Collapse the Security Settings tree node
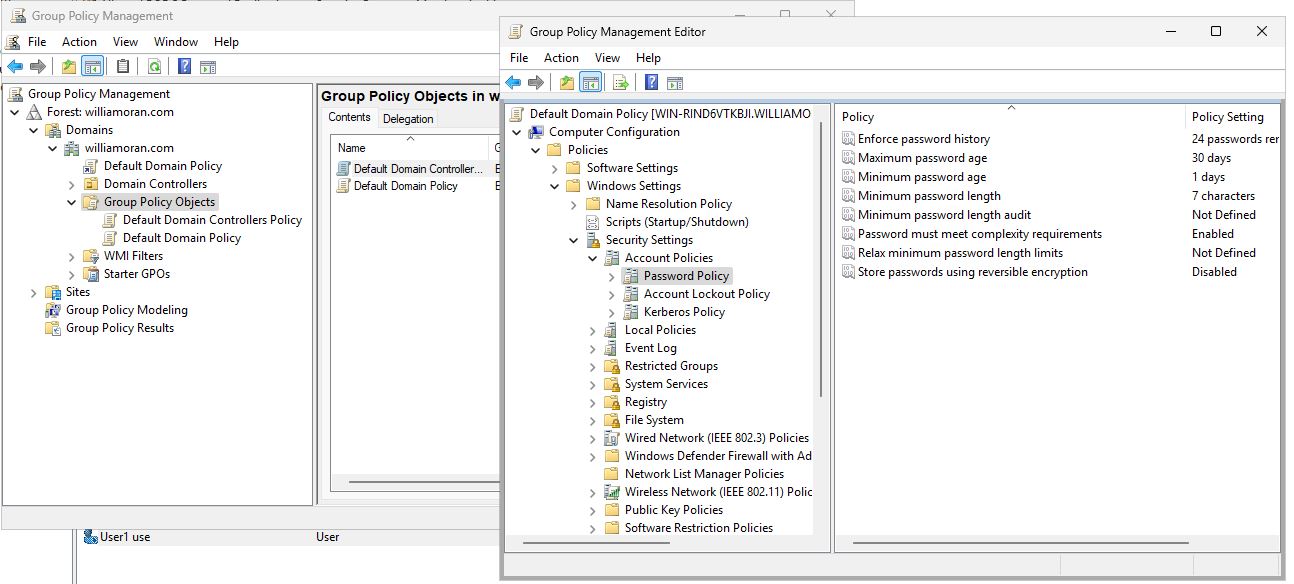The image size is (1294, 584). click(573, 239)
